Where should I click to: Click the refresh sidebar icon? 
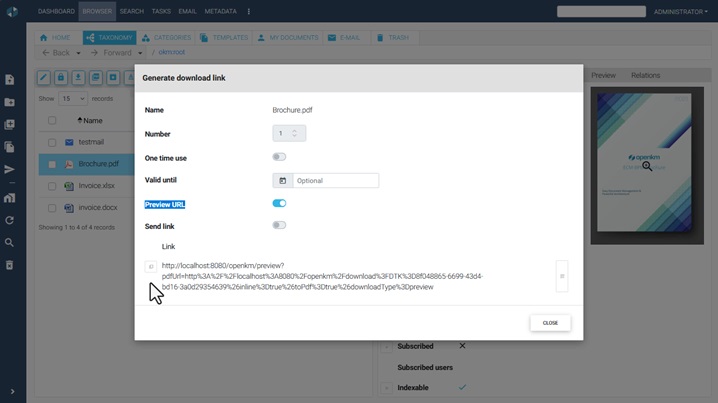[10, 220]
